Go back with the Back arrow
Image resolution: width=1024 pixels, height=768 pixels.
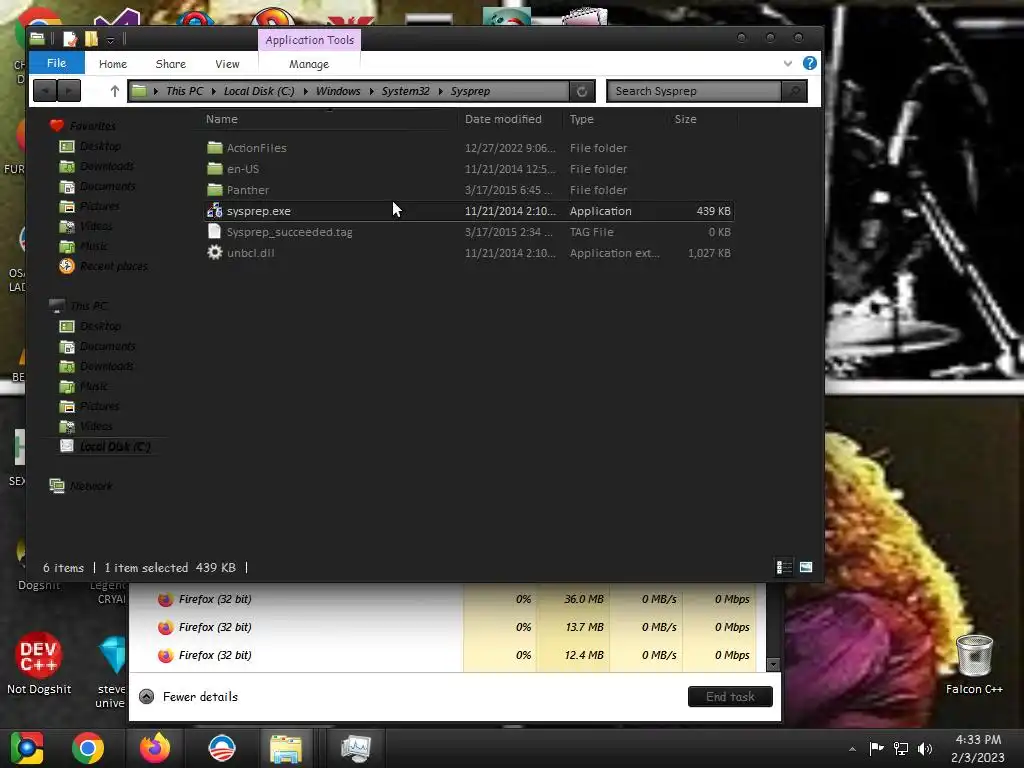pyautogui.click(x=45, y=91)
